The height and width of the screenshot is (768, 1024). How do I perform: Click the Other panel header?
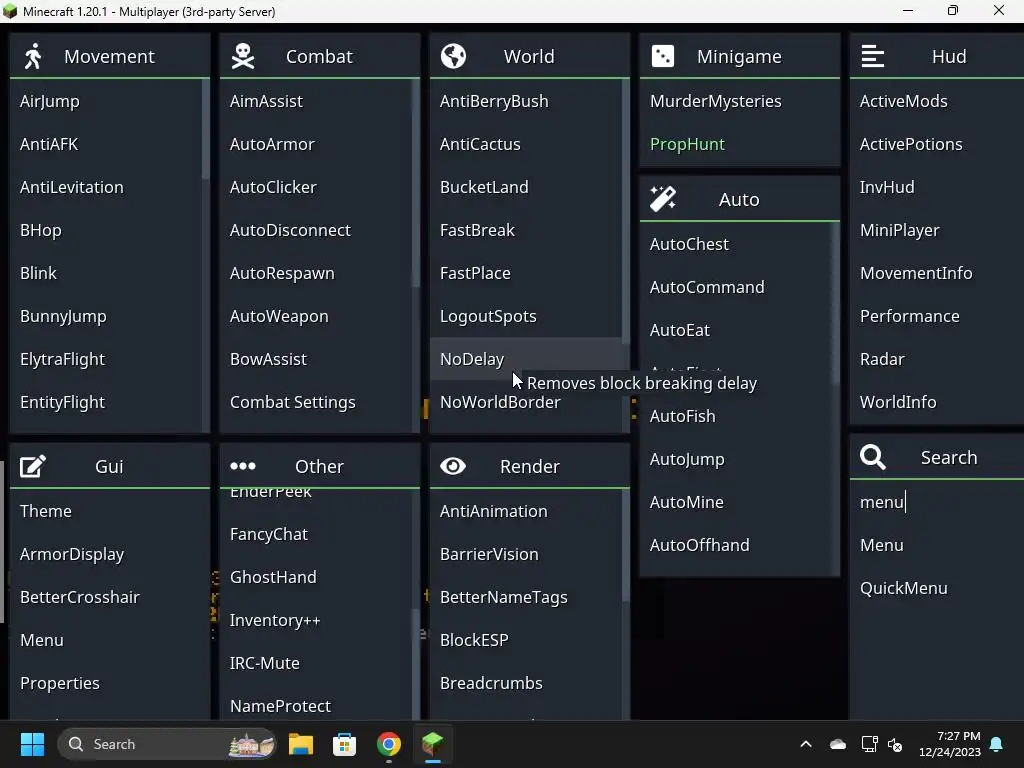[x=319, y=466]
